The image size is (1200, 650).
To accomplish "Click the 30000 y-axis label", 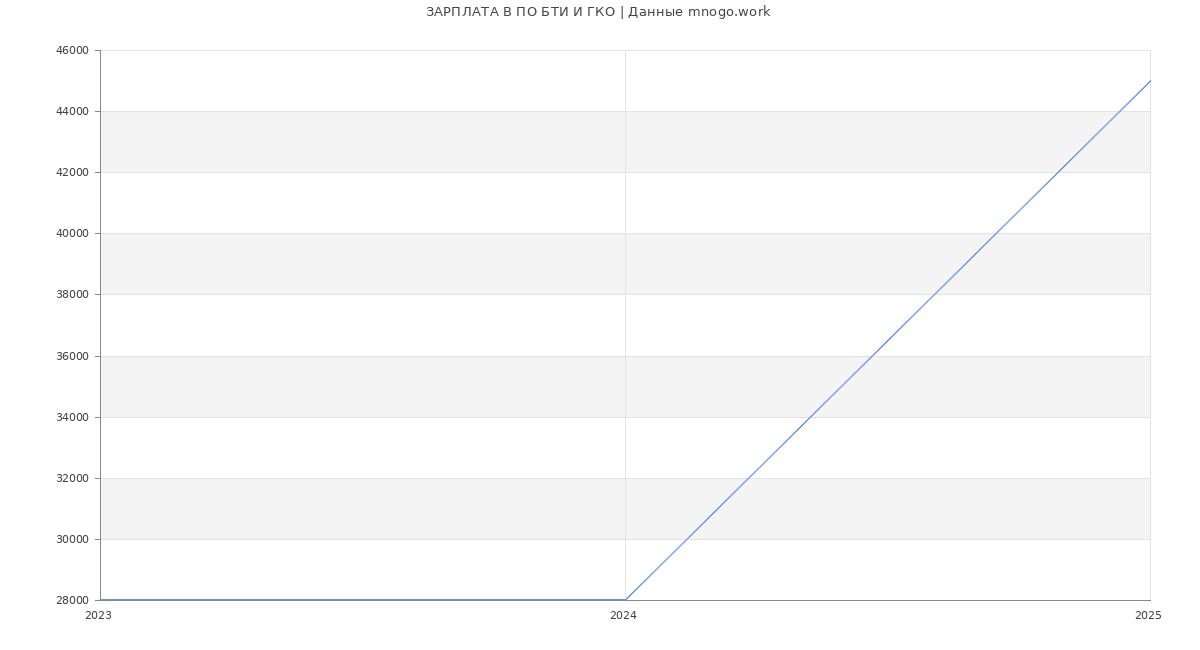I will [x=74, y=539].
